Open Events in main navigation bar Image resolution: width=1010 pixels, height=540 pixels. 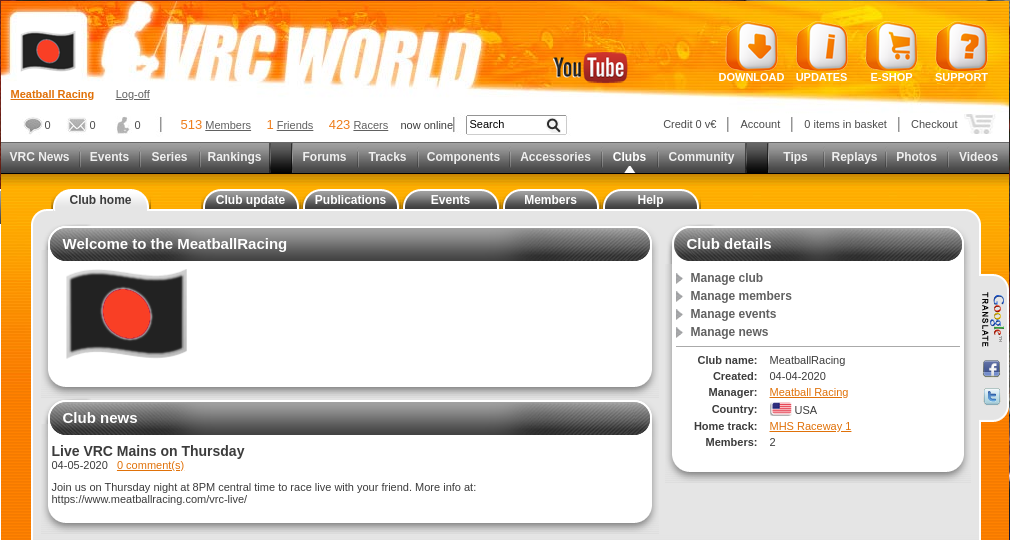click(110, 157)
